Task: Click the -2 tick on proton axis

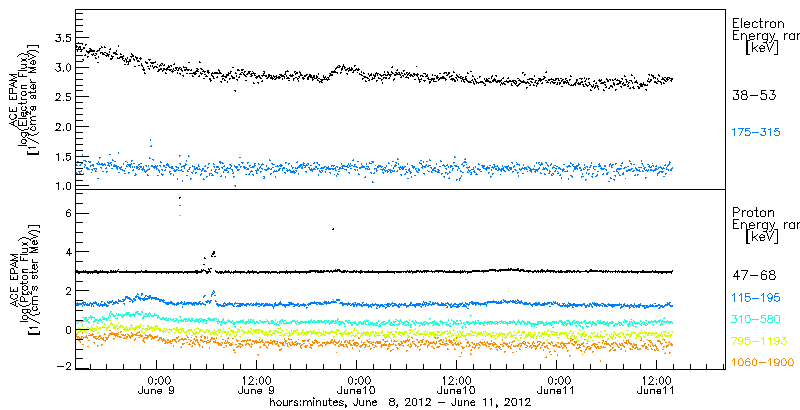Action: pos(63,368)
